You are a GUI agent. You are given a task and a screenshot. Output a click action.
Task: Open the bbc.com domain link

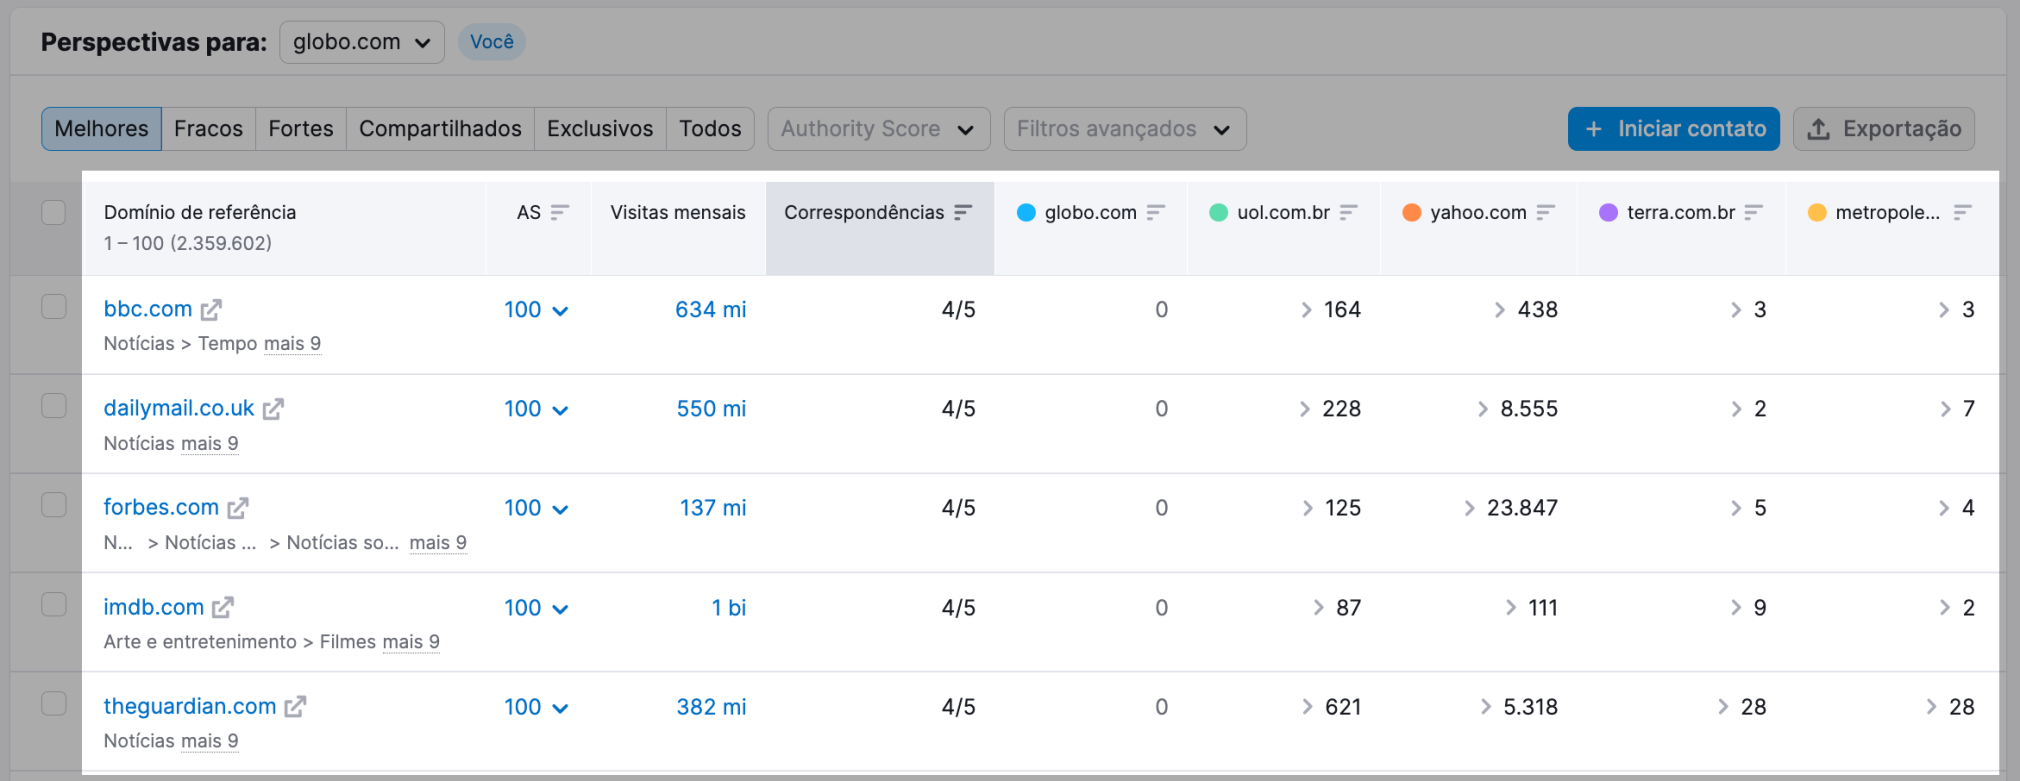pos(148,309)
